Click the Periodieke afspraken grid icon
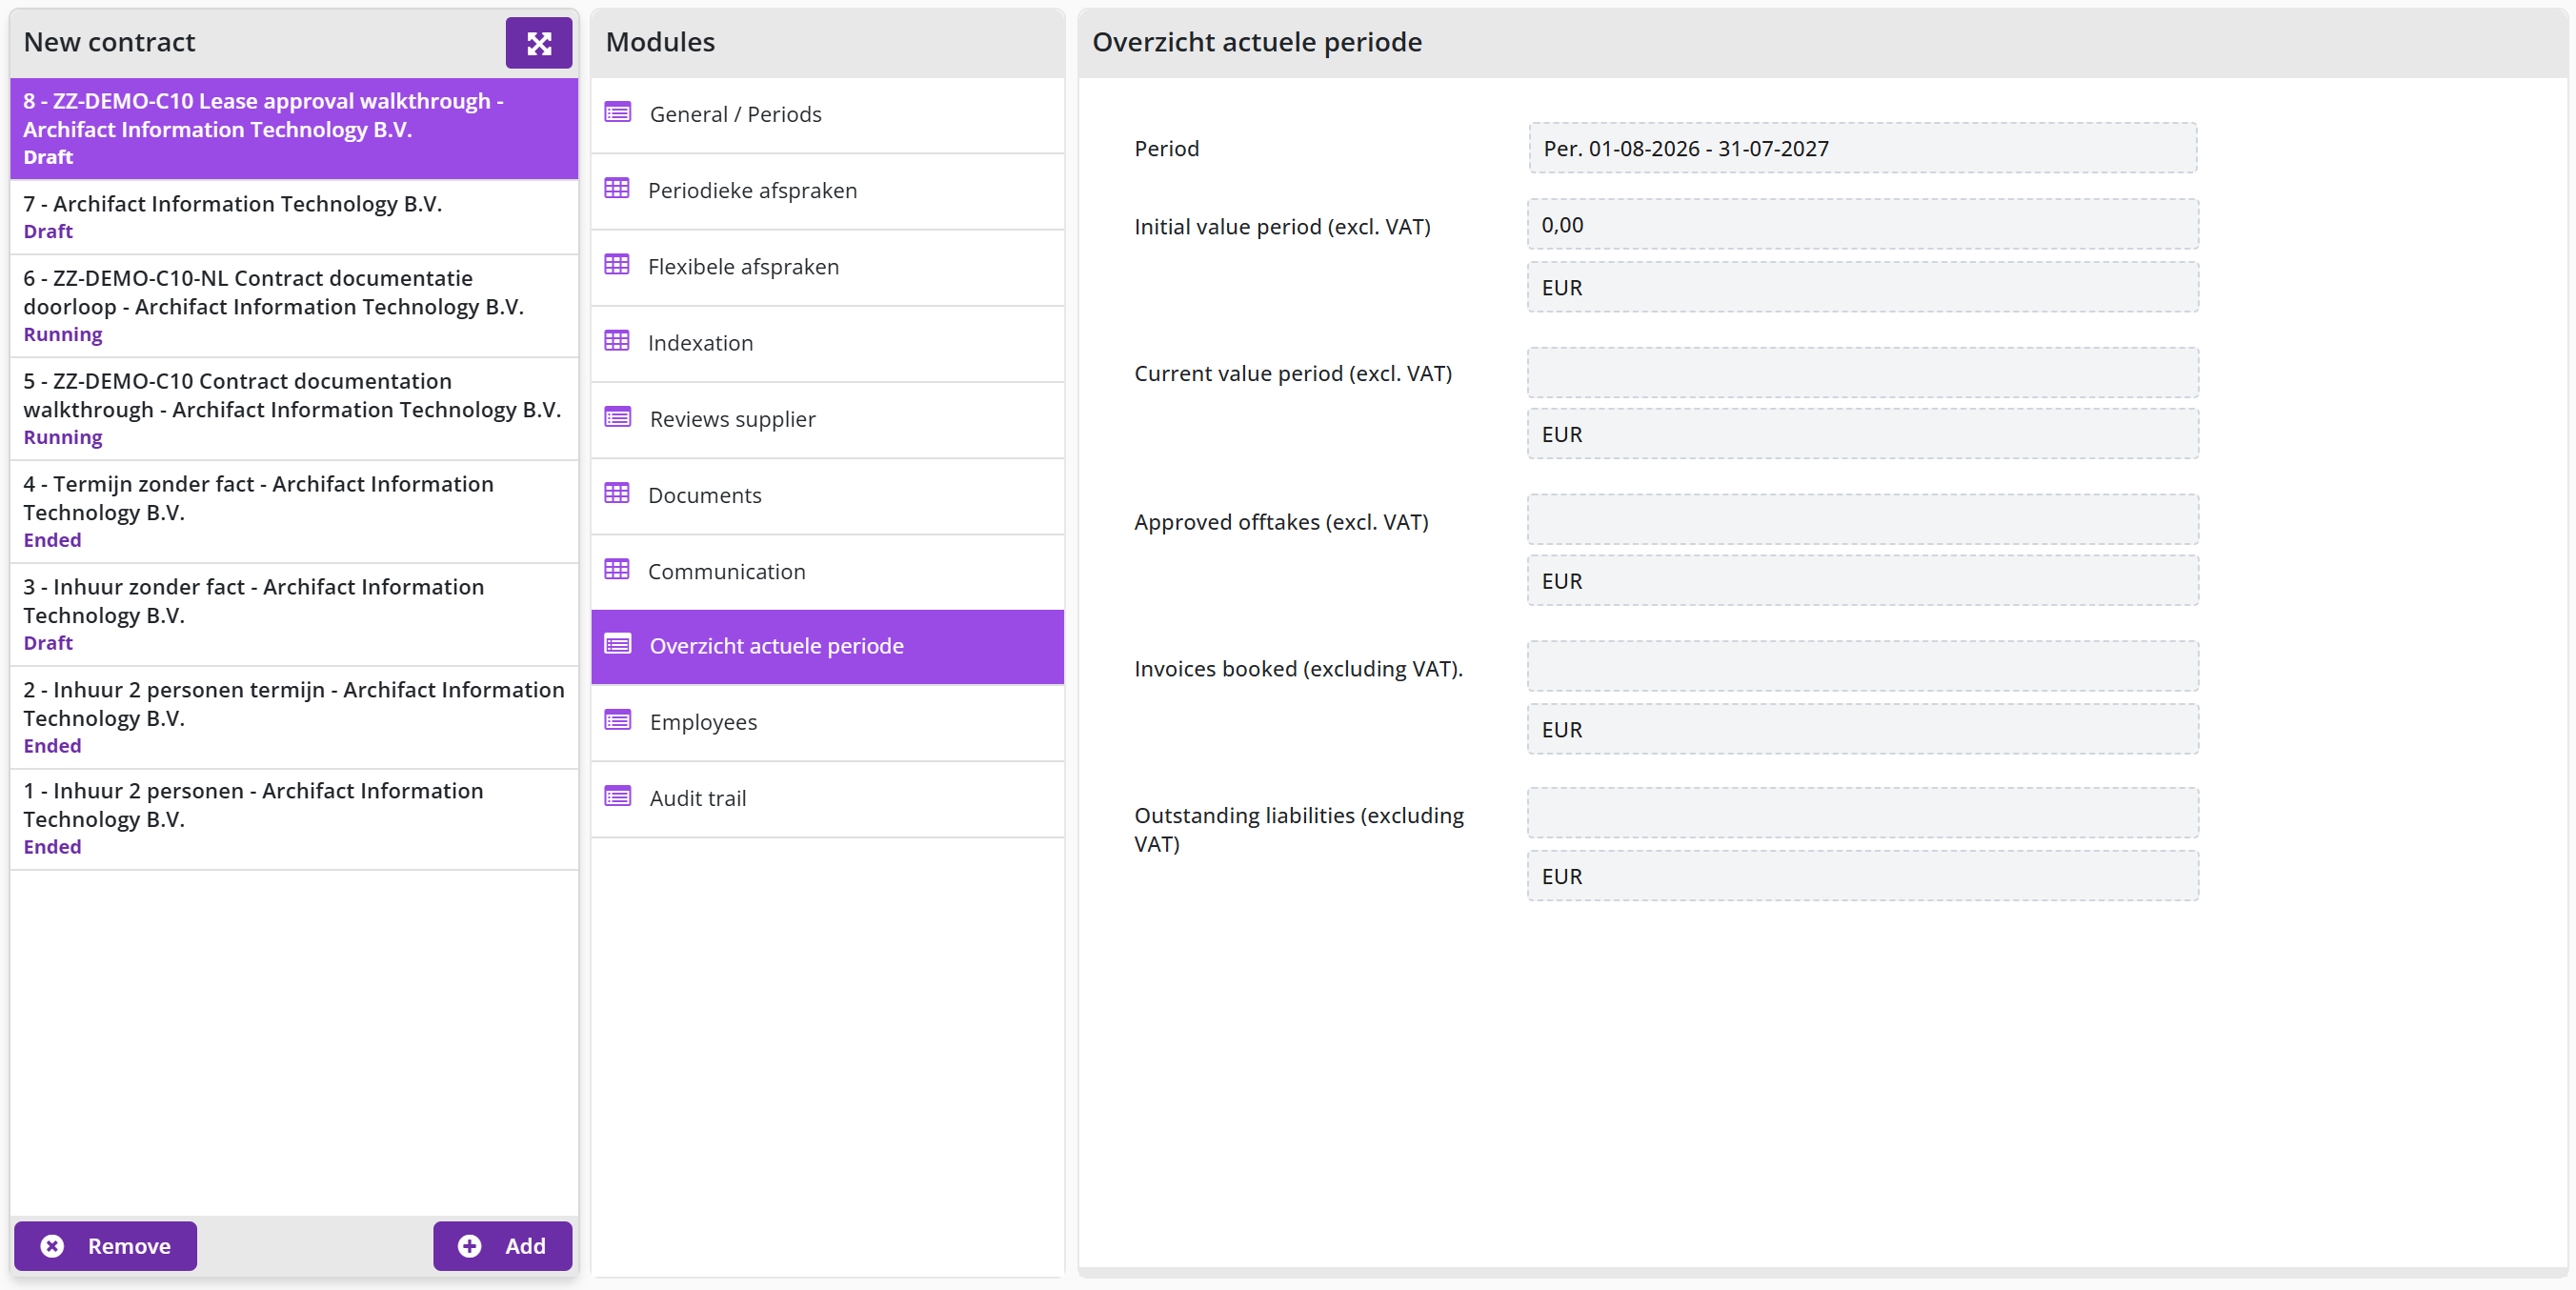The image size is (2576, 1290). (616, 188)
